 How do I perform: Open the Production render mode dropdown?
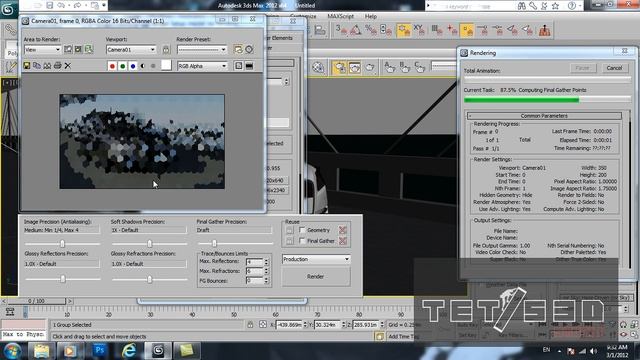pos(316,259)
